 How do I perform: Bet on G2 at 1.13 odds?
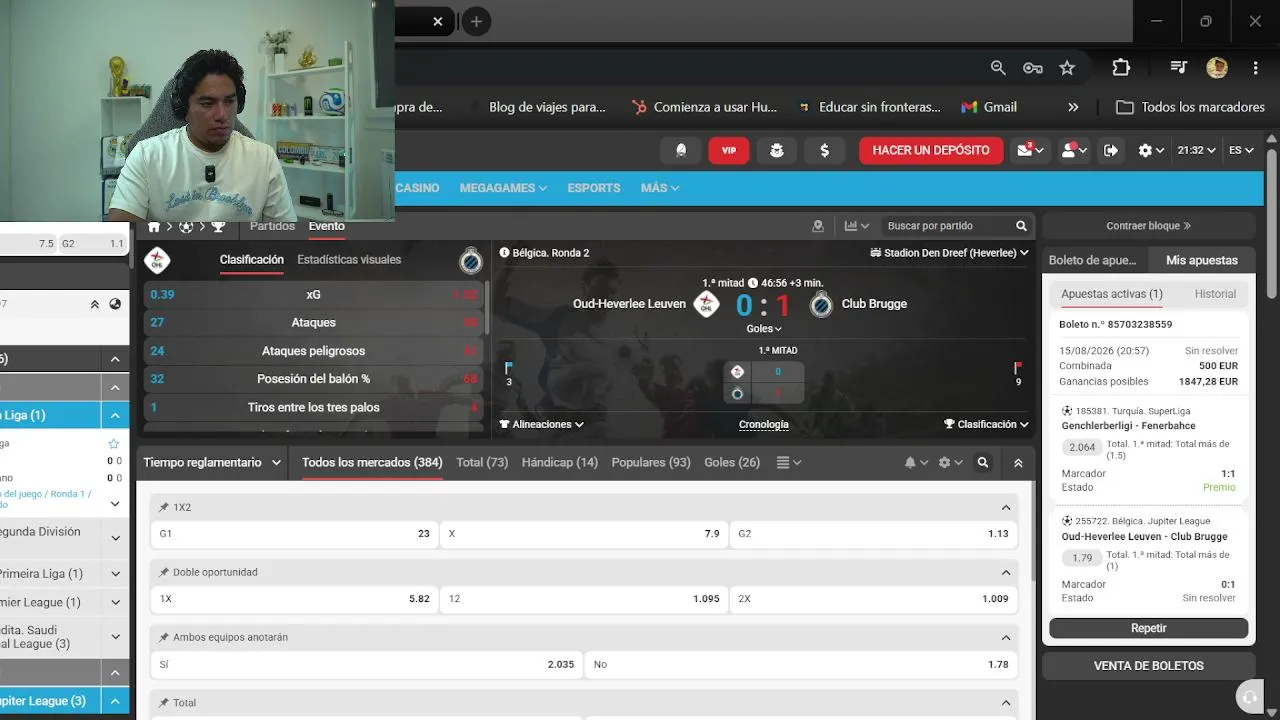click(873, 534)
